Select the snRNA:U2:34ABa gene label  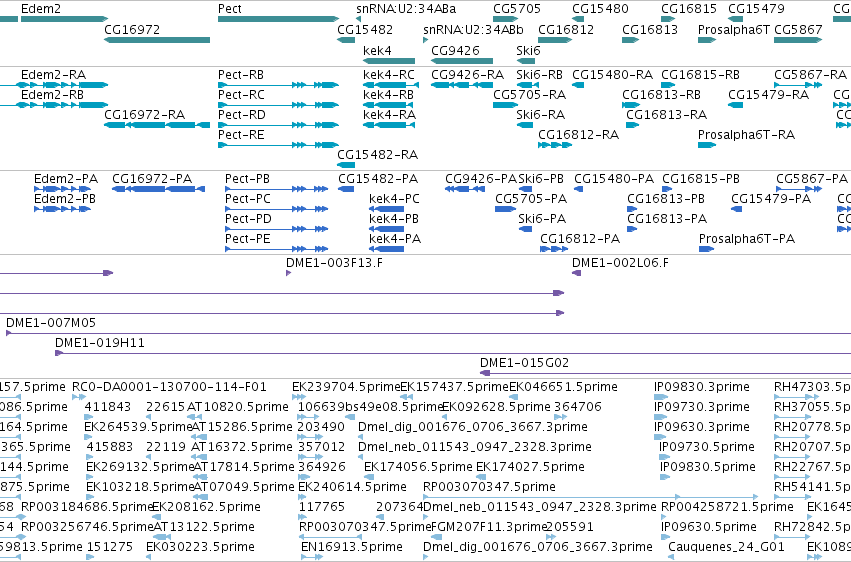tap(406, 9)
